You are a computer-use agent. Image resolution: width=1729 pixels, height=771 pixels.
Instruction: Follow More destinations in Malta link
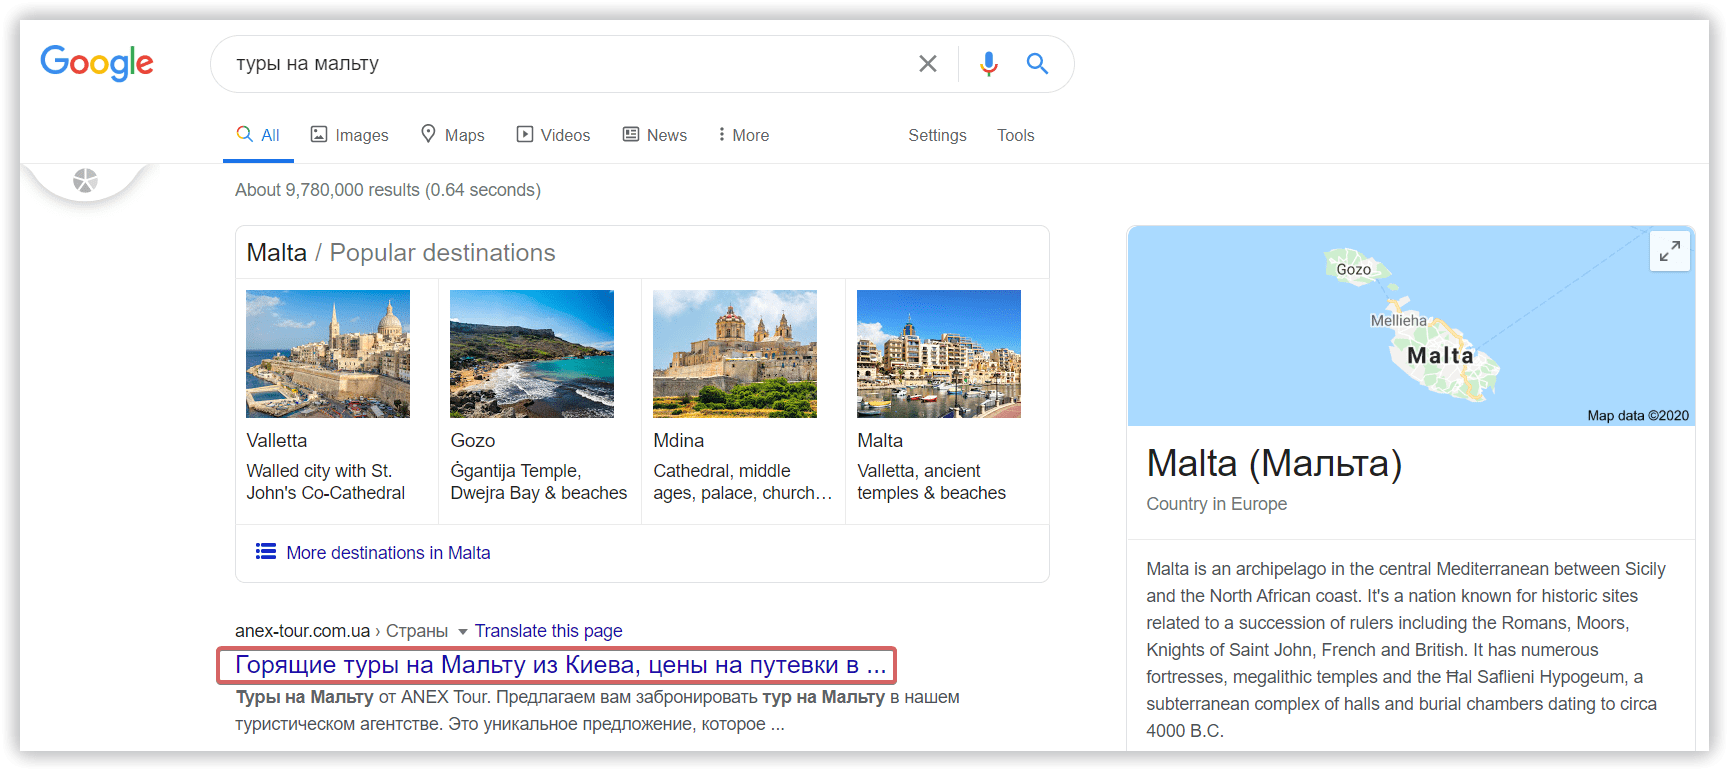click(x=388, y=553)
